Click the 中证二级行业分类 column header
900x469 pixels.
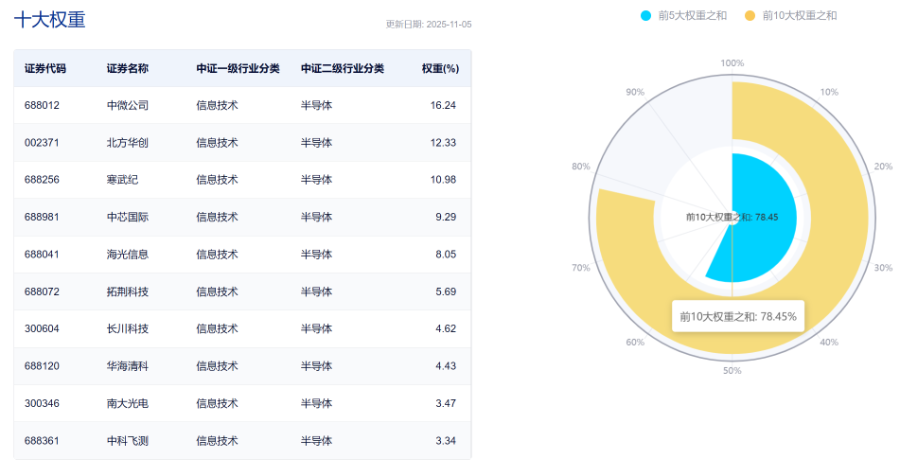(342, 69)
